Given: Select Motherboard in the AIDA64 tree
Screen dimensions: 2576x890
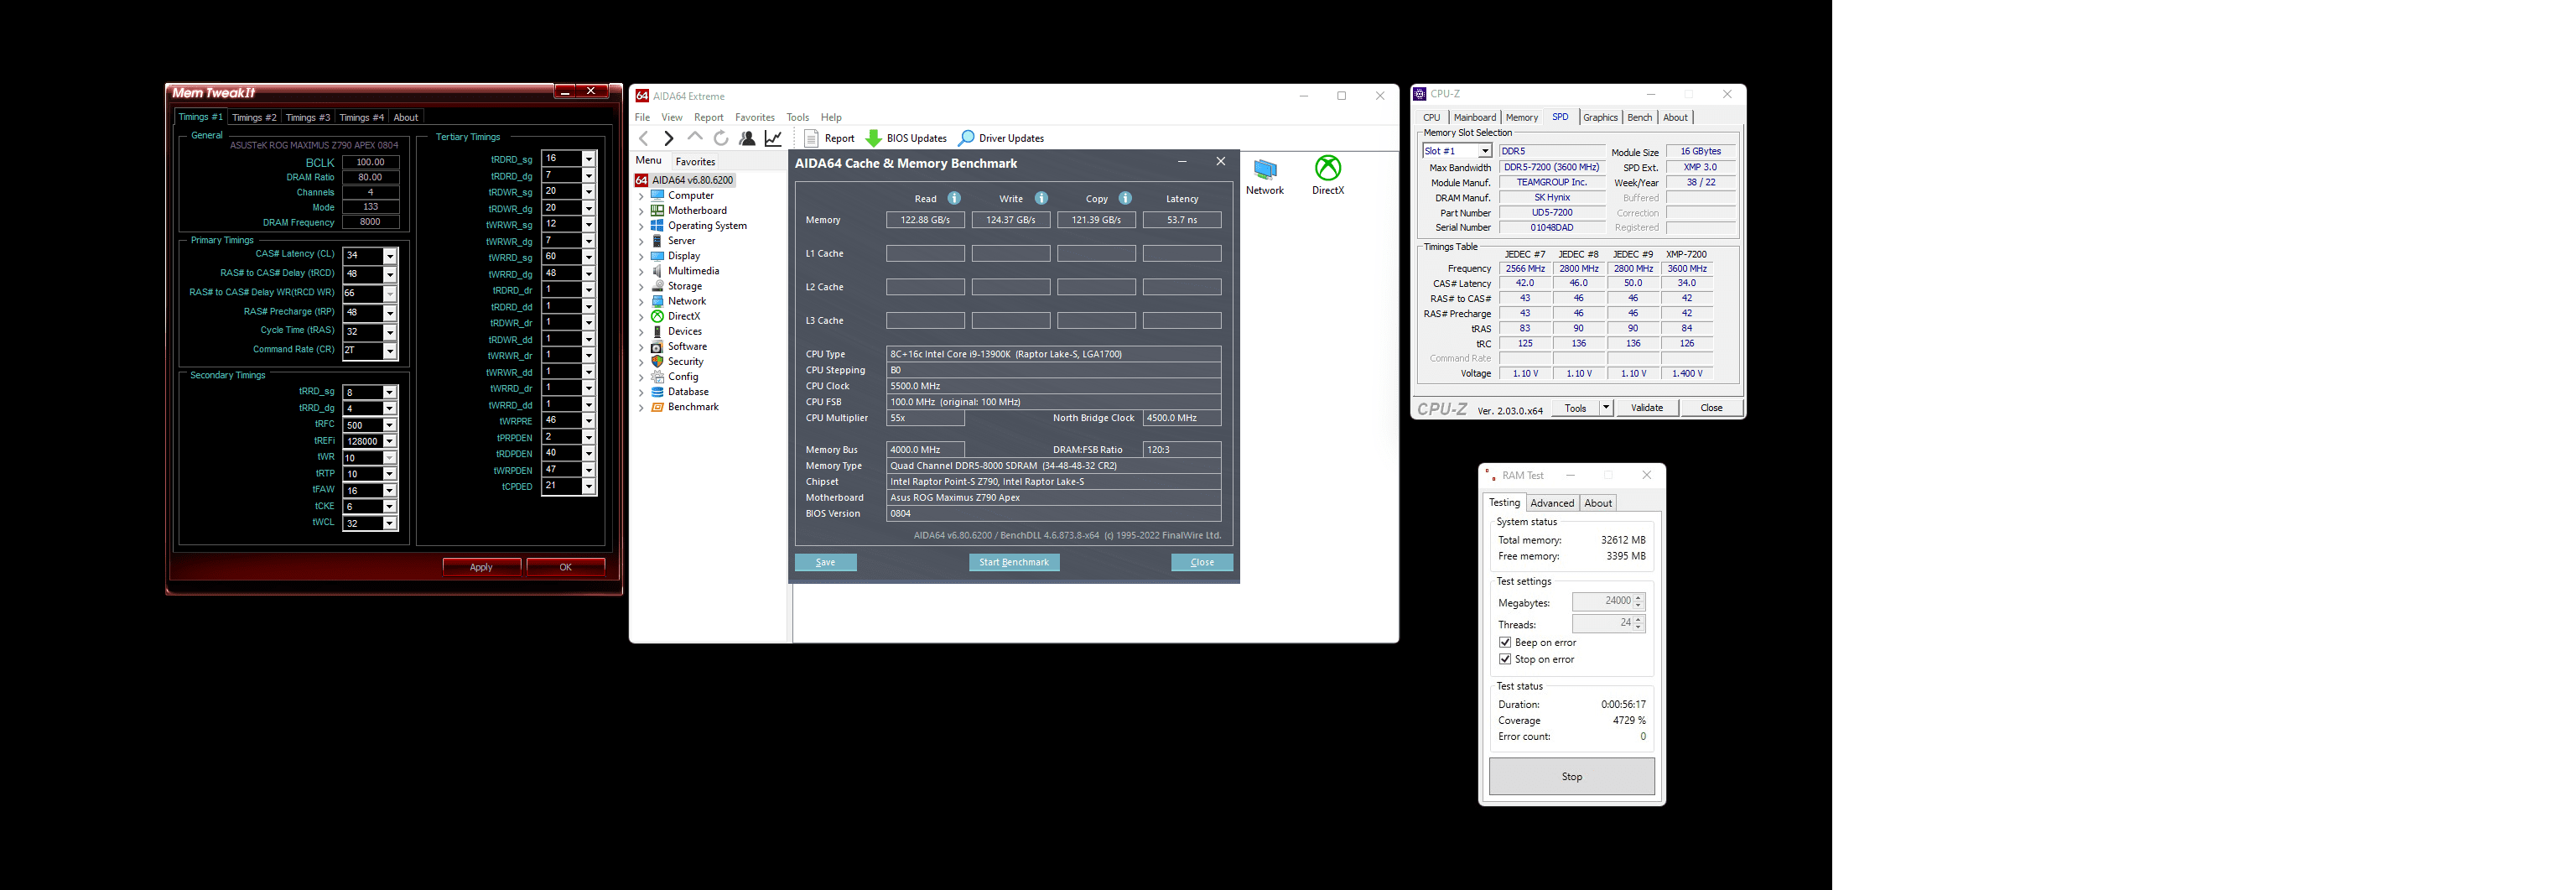Looking at the screenshot, I should tap(697, 210).
